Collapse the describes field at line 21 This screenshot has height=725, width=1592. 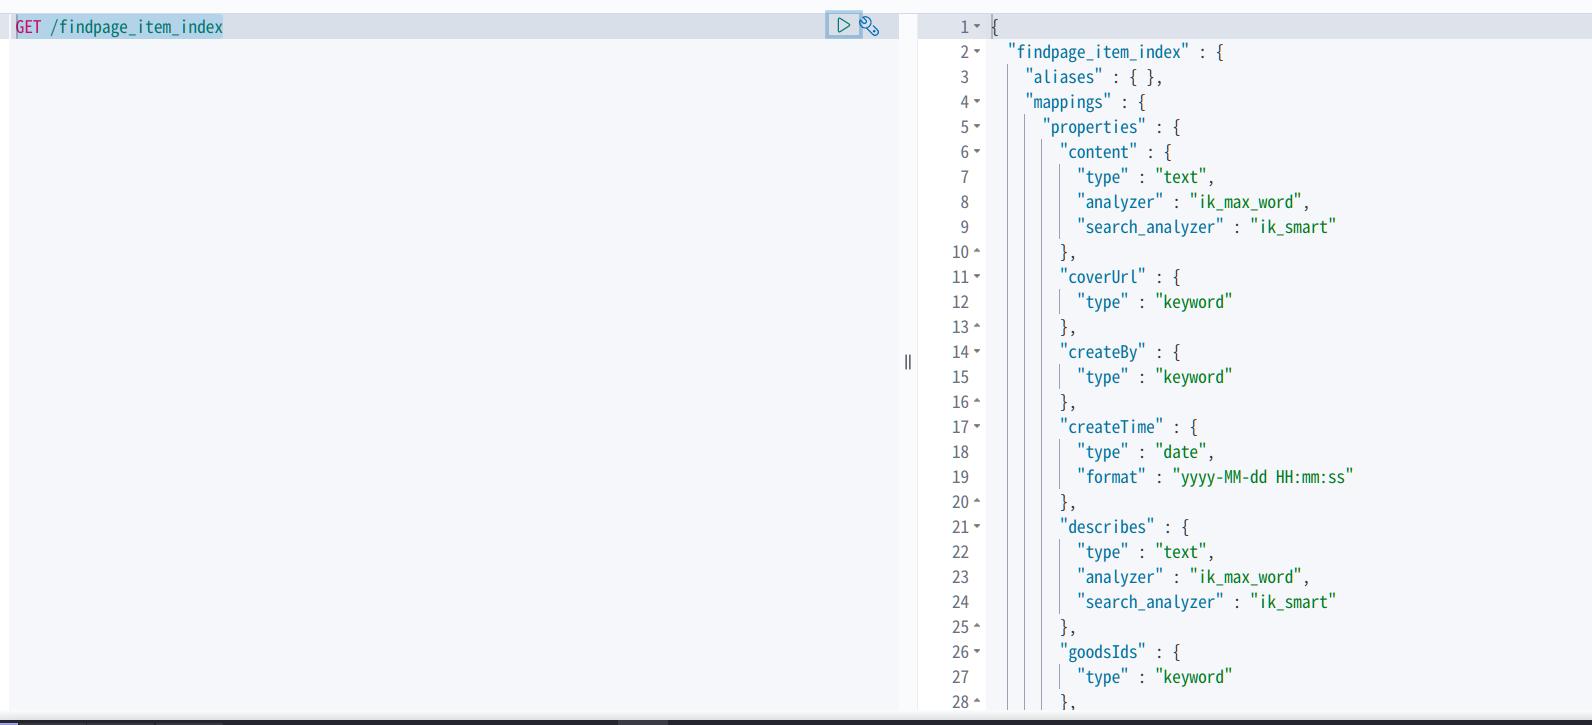point(977,527)
